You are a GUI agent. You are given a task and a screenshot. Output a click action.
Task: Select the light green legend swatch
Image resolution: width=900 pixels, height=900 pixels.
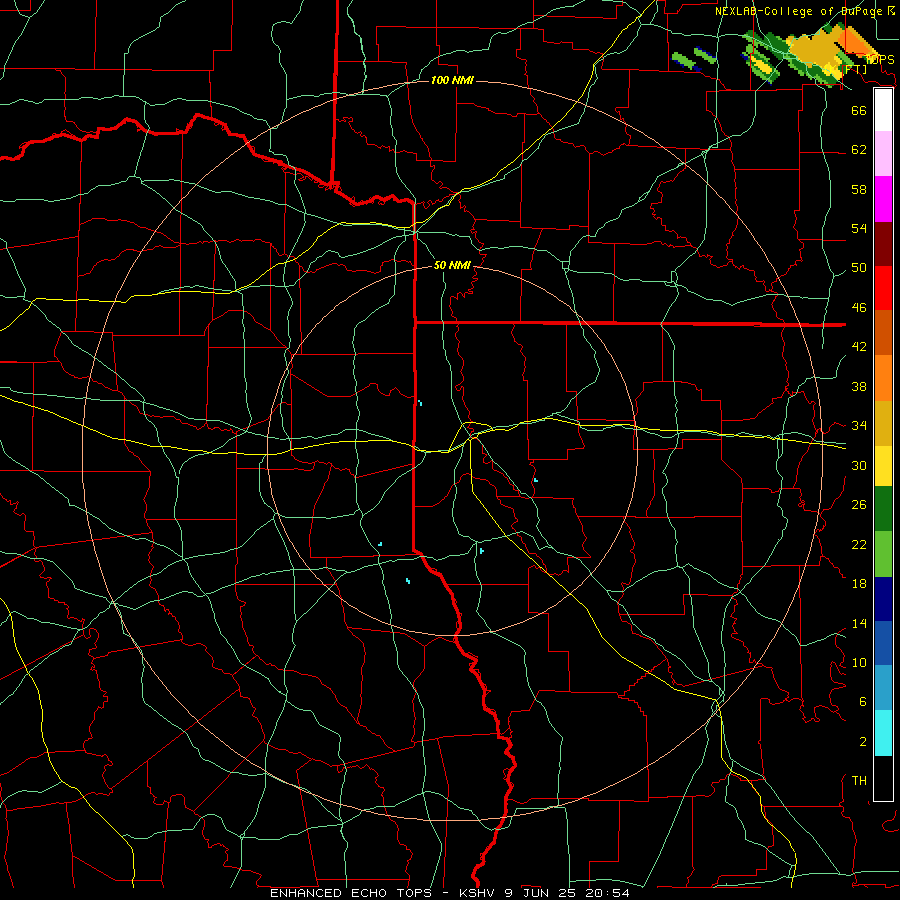pyautogui.click(x=883, y=554)
